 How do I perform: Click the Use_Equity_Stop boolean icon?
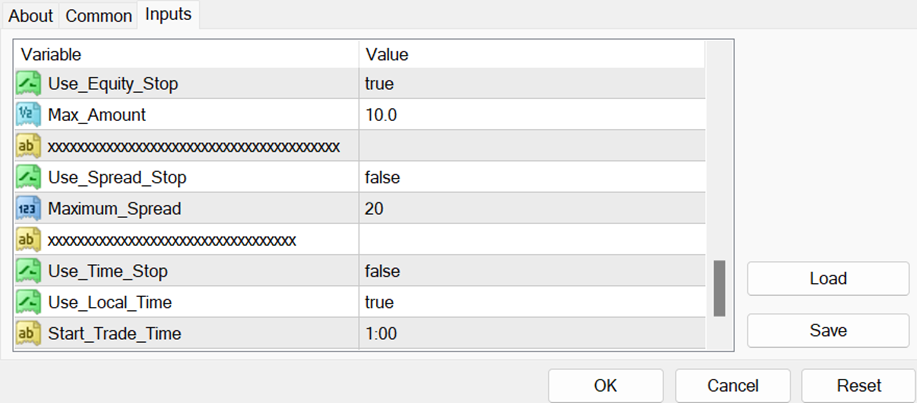[x=28, y=84]
